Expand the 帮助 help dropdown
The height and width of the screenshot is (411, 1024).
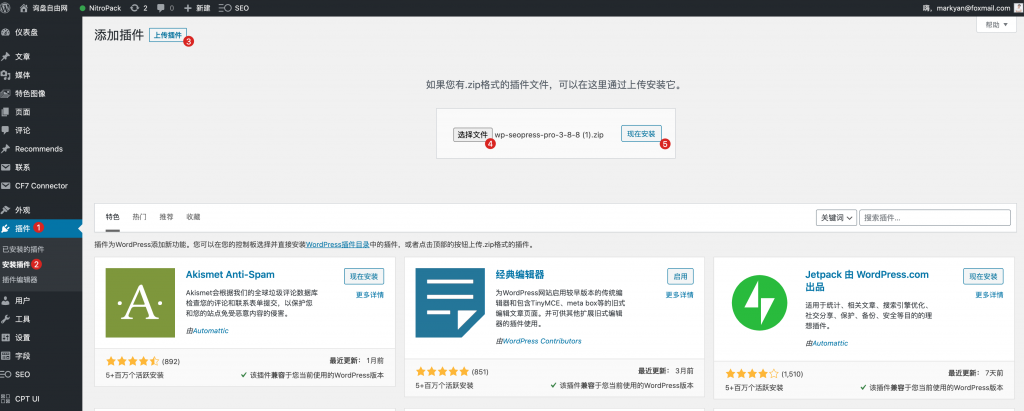pos(995,25)
